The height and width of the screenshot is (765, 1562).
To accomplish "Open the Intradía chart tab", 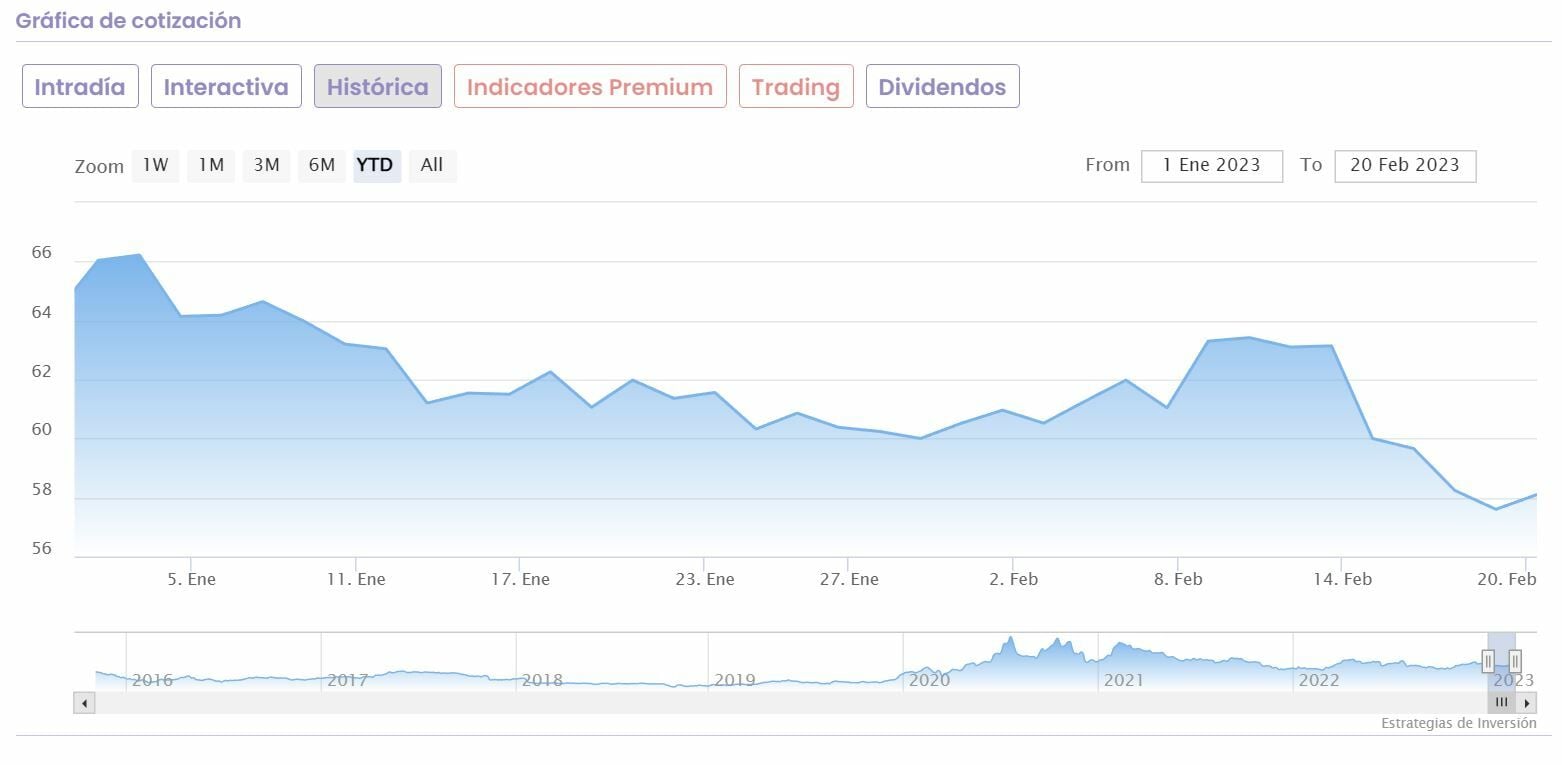I will 80,87.
